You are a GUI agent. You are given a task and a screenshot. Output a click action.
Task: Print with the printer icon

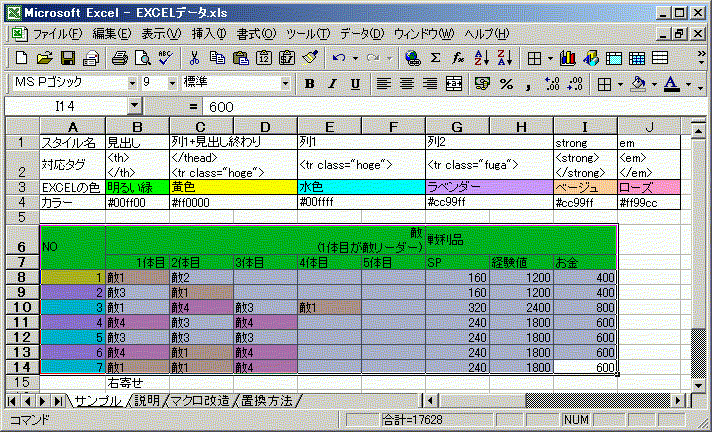point(120,58)
